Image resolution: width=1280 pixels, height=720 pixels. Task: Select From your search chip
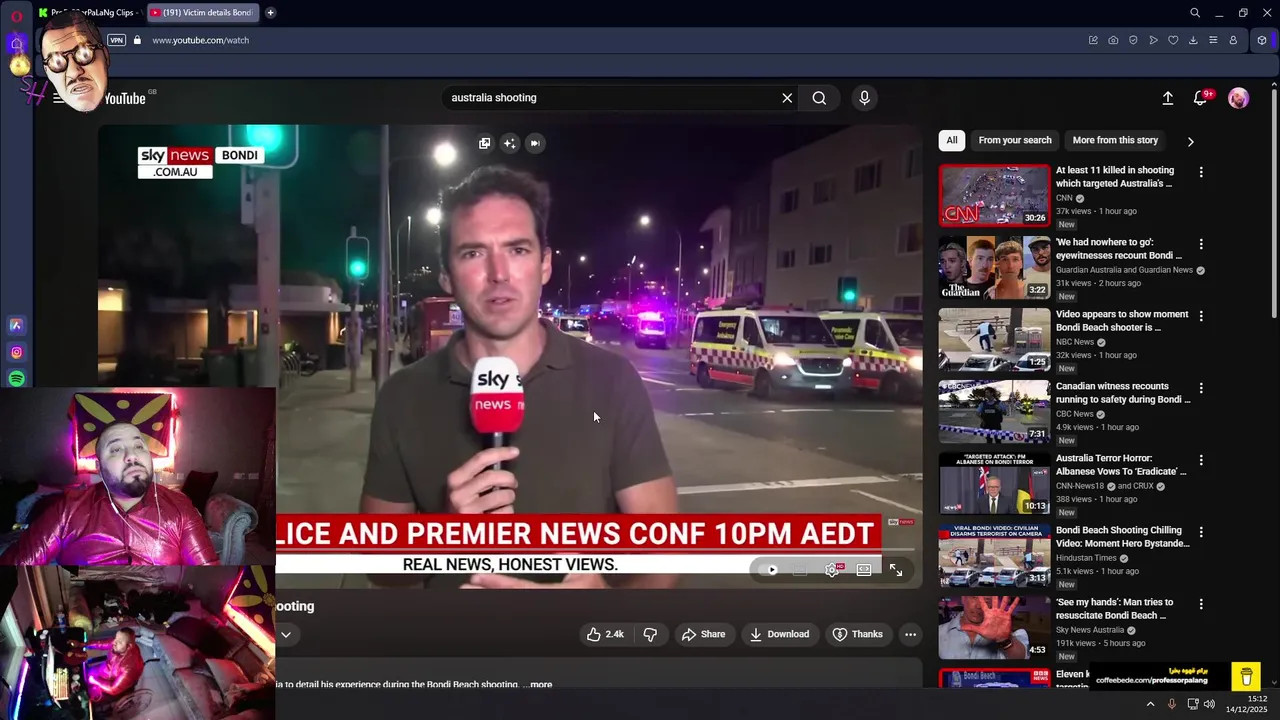click(1015, 141)
